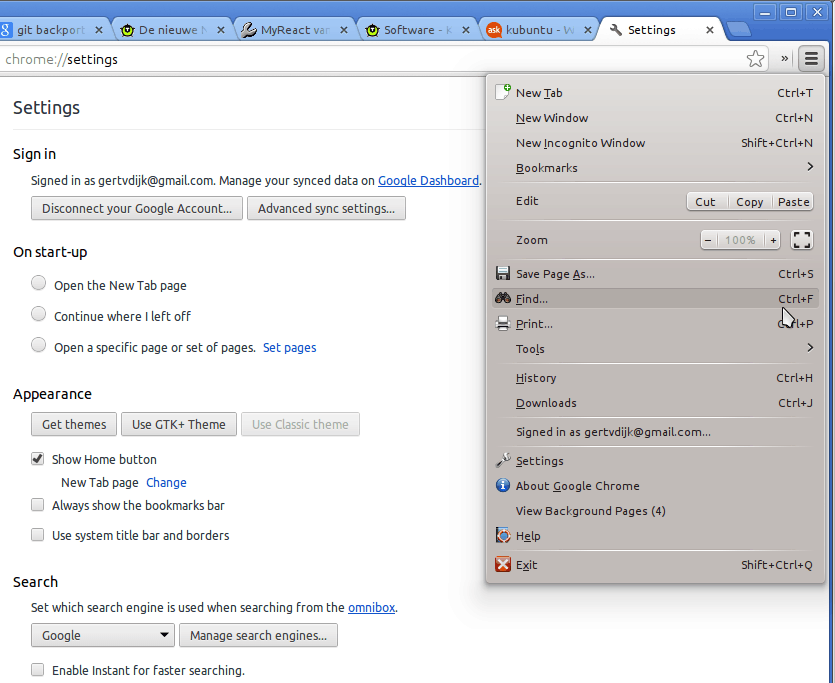835x683 pixels.
Task: Open the Google search engine dropdown
Action: click(x=103, y=635)
